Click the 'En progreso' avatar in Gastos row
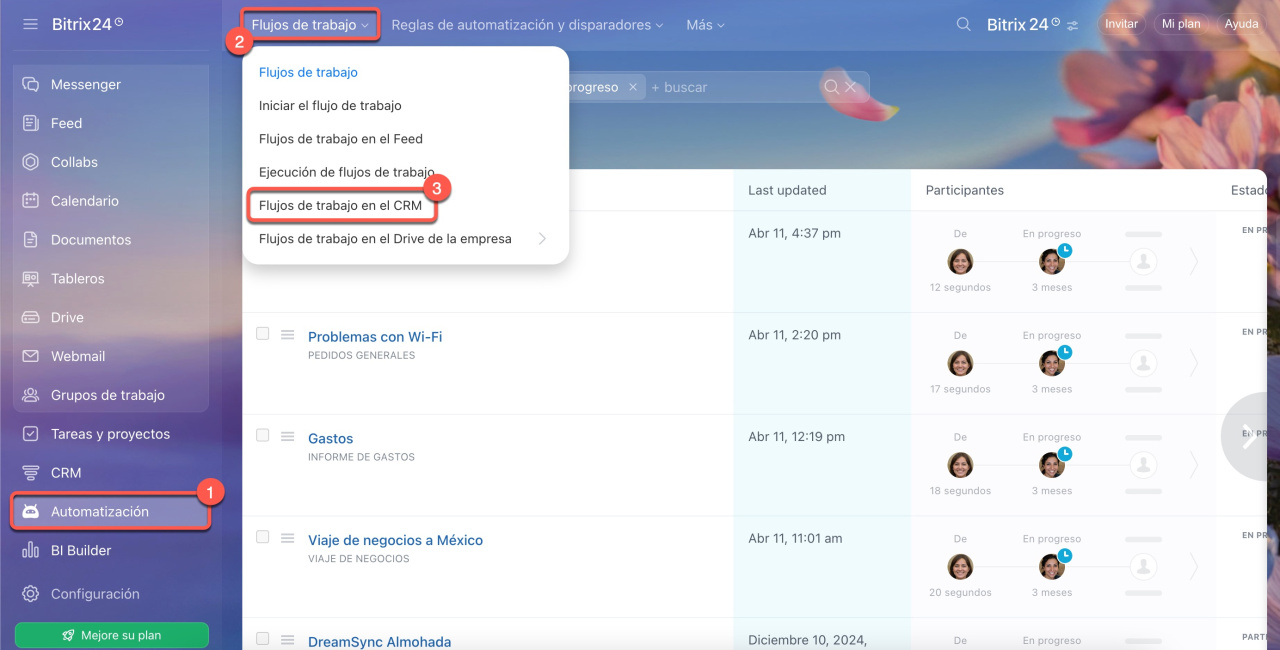Screen dimensions: 1280x650 1051,465
